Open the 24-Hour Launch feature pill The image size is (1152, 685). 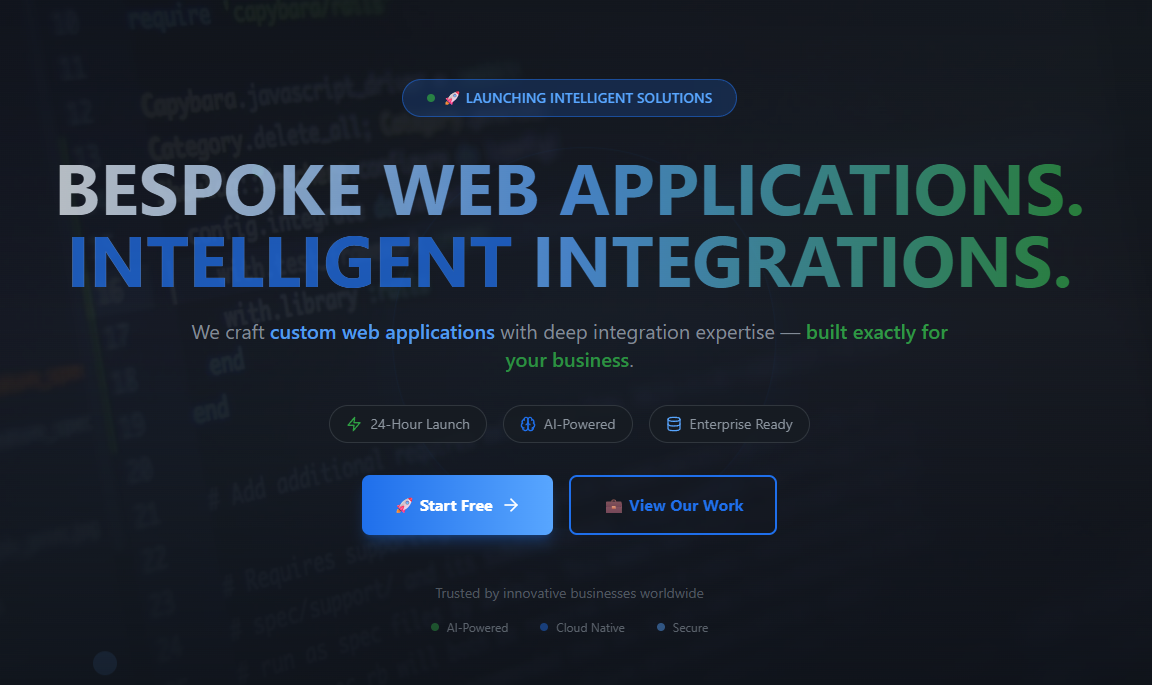(408, 424)
